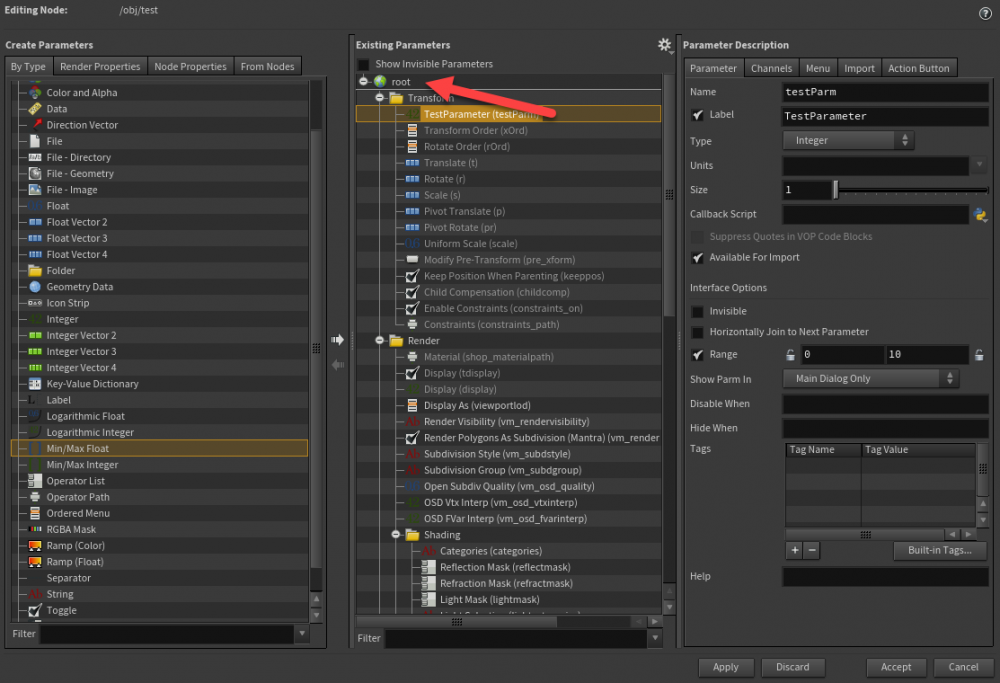
Task: Select the Geometry Data type icon
Action: click(35, 287)
